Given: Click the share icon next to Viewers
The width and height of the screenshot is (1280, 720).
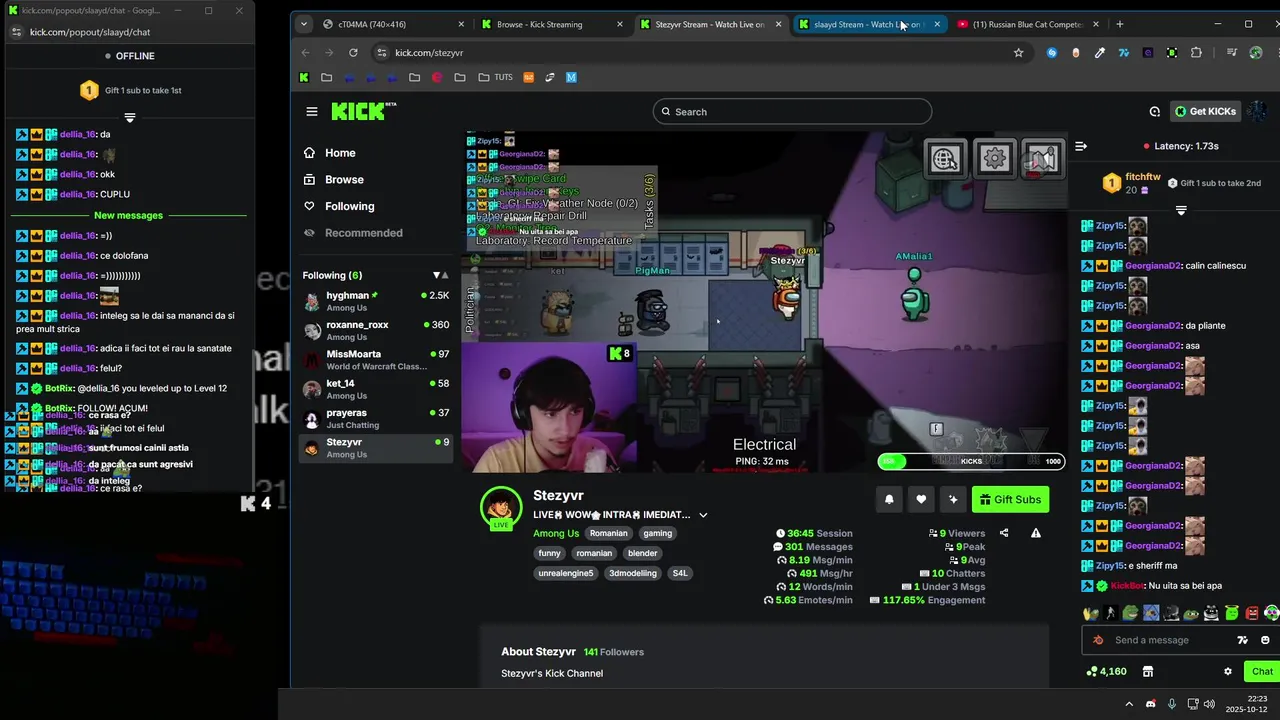Looking at the screenshot, I should tap(1004, 533).
